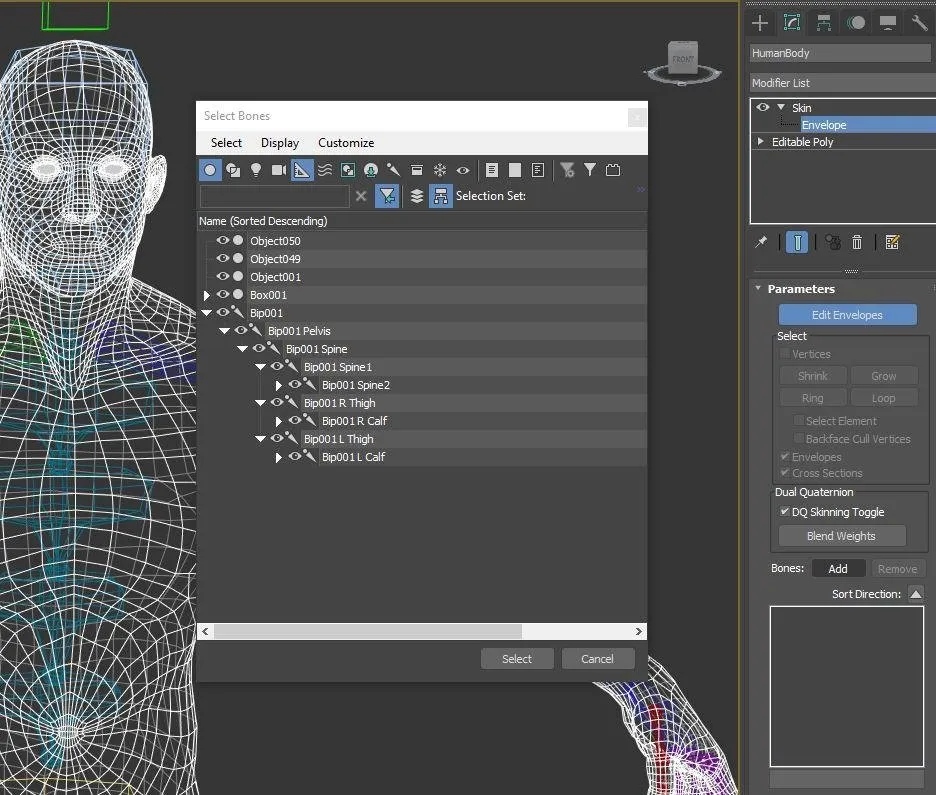Click Select Invert icon in dialog toolbar
Viewport: 936px width, 795px height.
click(538, 170)
